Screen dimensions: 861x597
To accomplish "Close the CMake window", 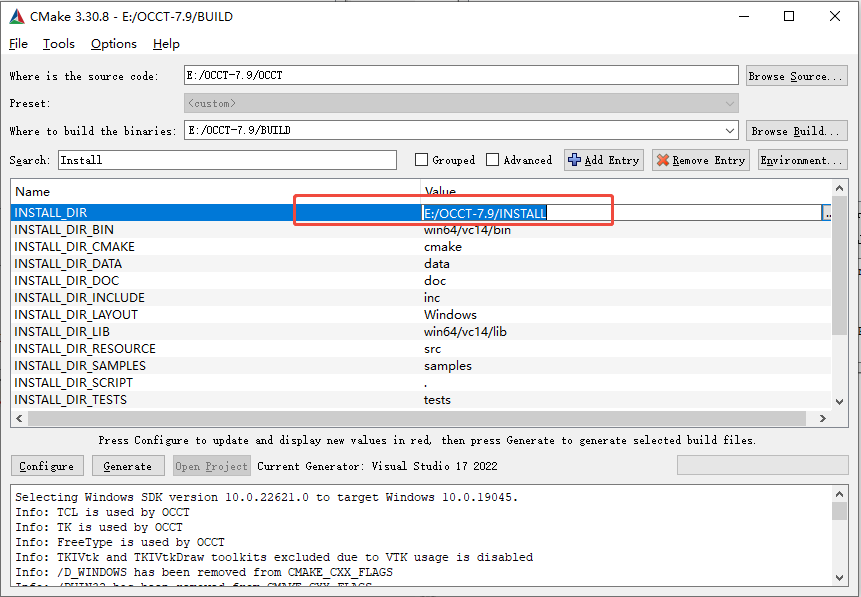I will click(x=835, y=16).
